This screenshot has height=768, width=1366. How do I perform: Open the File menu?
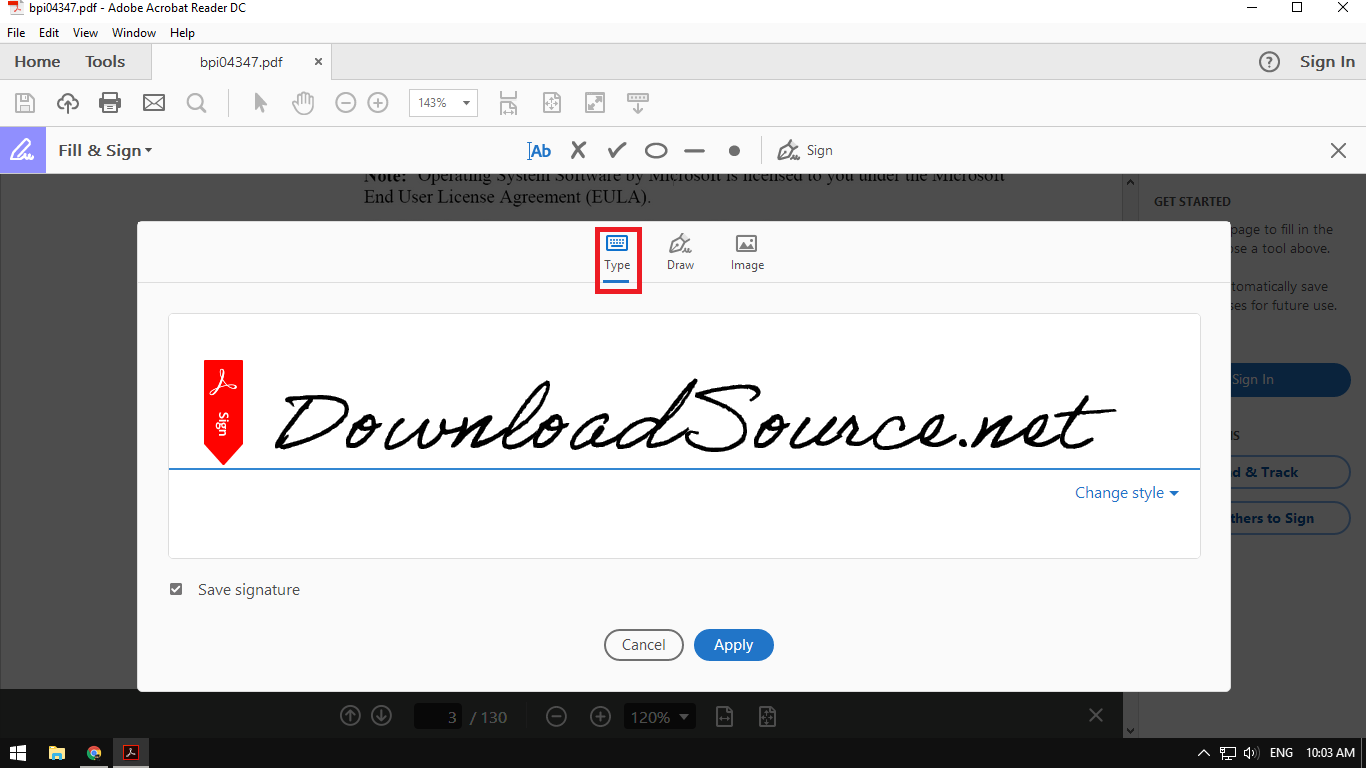(16, 33)
